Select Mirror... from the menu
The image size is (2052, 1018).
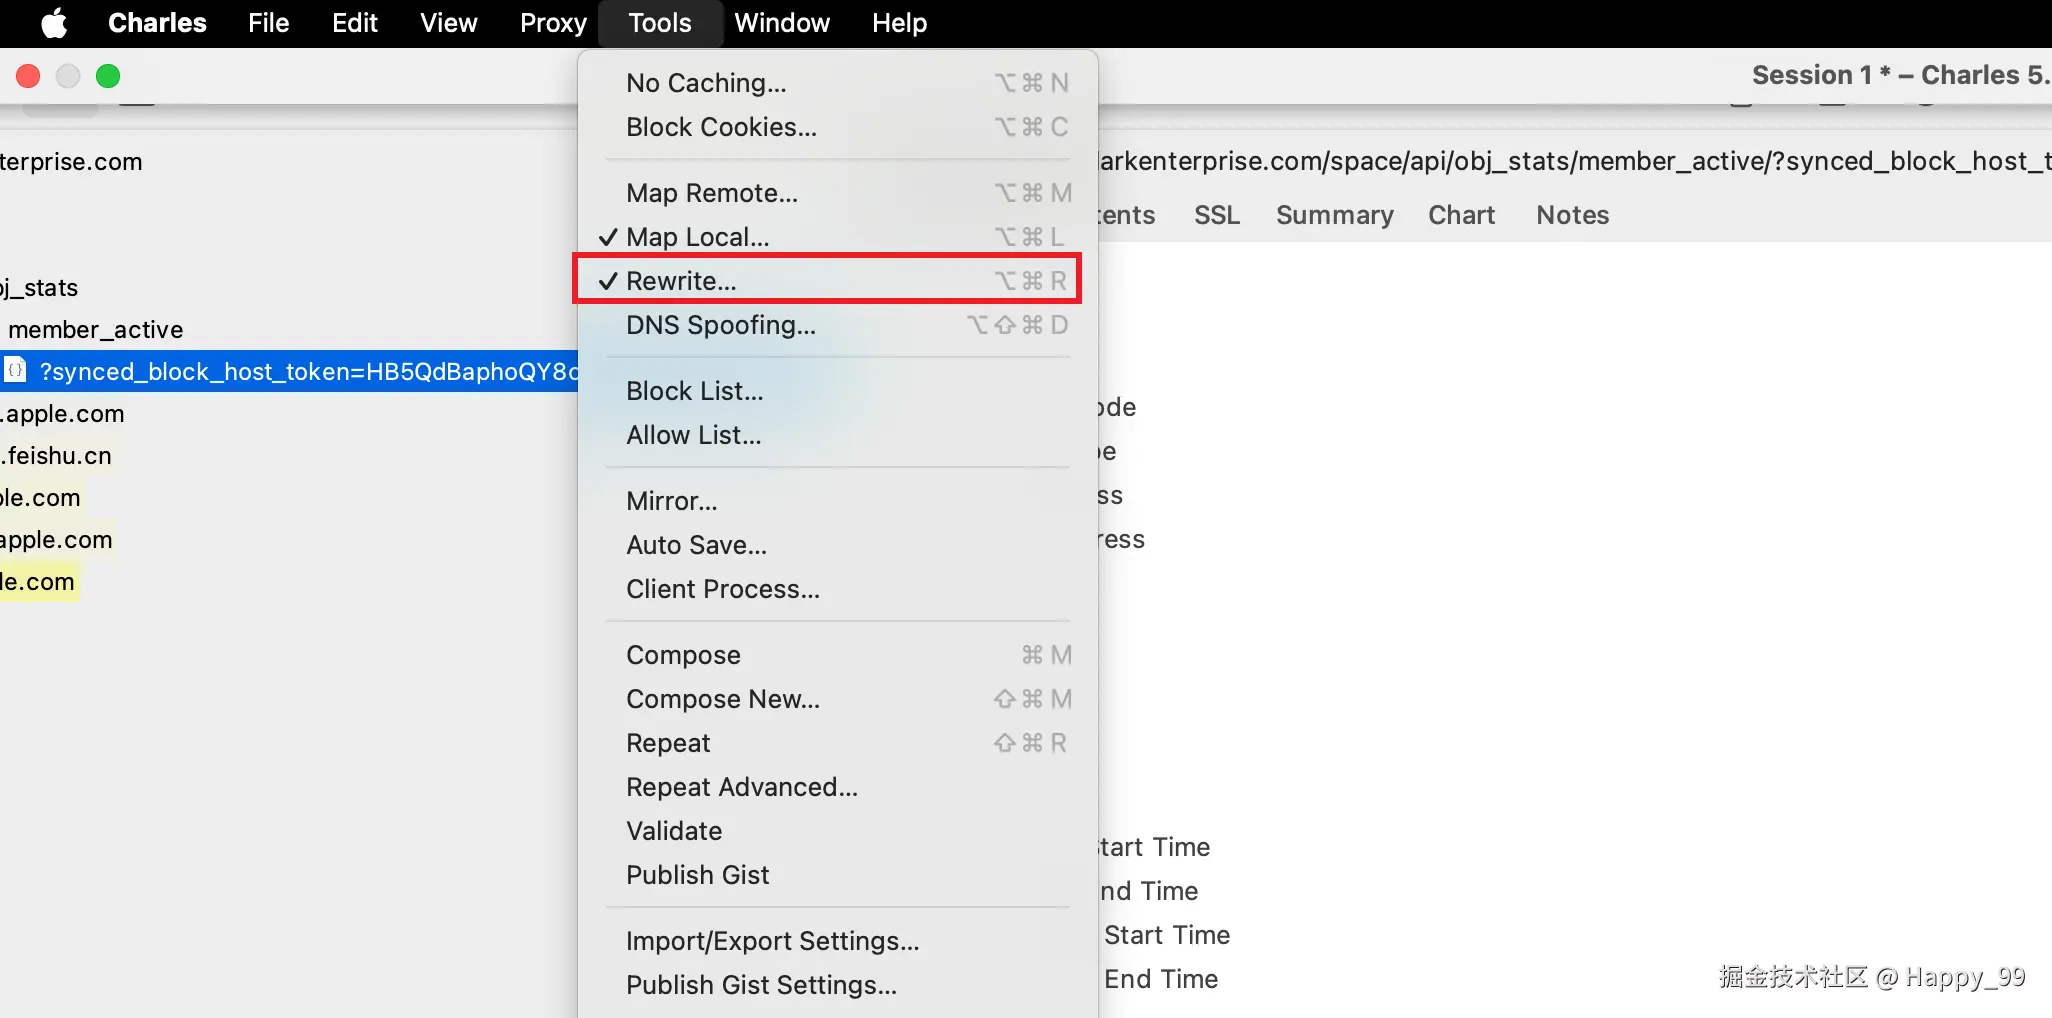[x=838, y=501]
